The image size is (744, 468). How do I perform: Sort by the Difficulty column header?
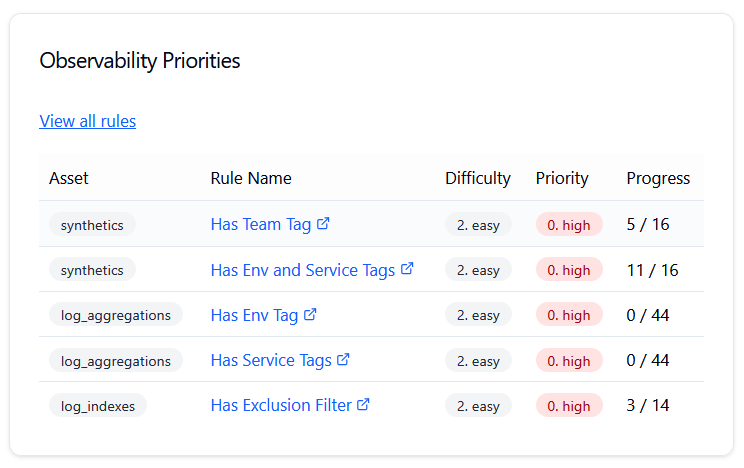(x=478, y=178)
